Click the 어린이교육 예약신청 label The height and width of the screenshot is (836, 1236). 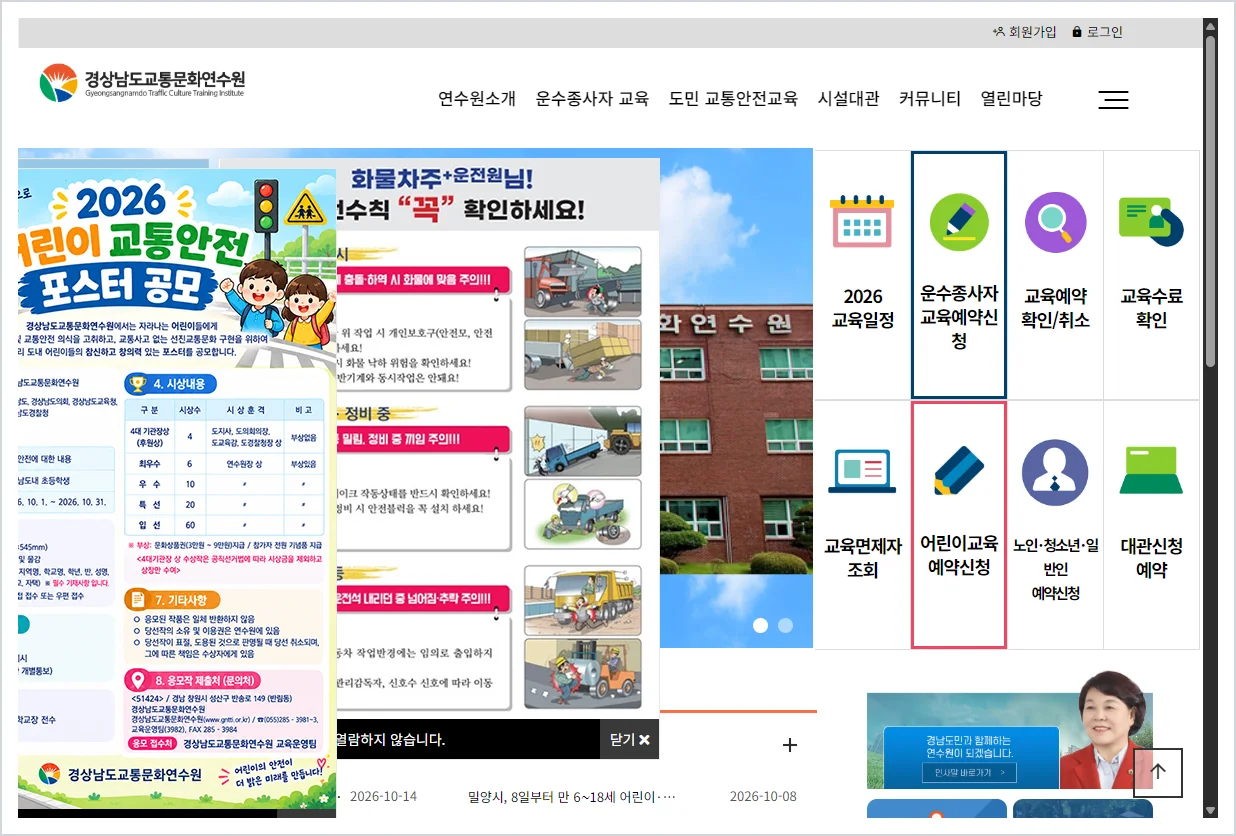[959, 555]
